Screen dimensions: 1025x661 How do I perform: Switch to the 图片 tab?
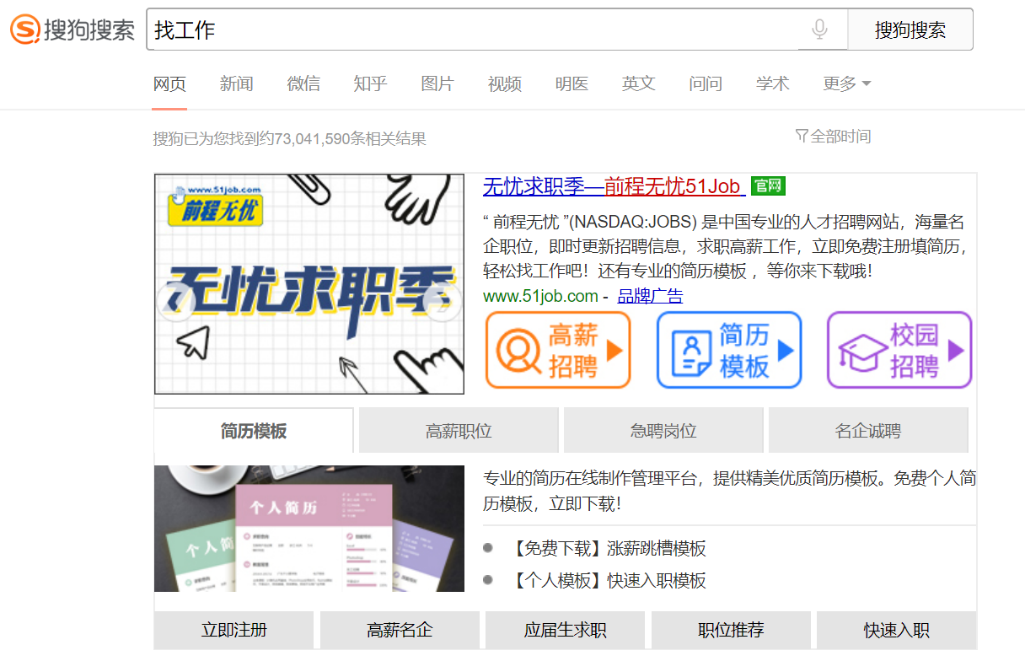(x=437, y=84)
